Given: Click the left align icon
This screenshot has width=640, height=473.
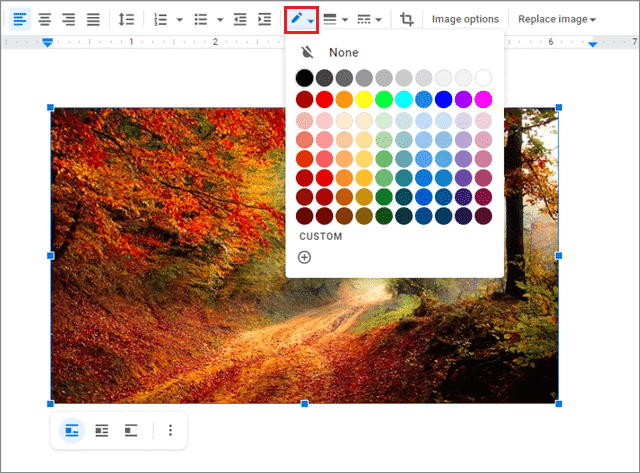Looking at the screenshot, I should pos(20,19).
